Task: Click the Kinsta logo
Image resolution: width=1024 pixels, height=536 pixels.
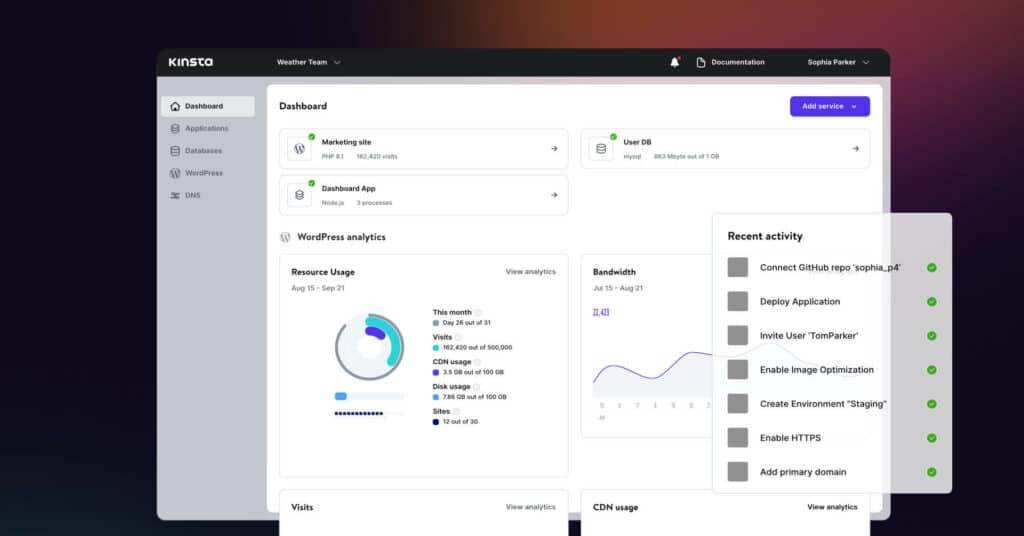Action: click(190, 62)
